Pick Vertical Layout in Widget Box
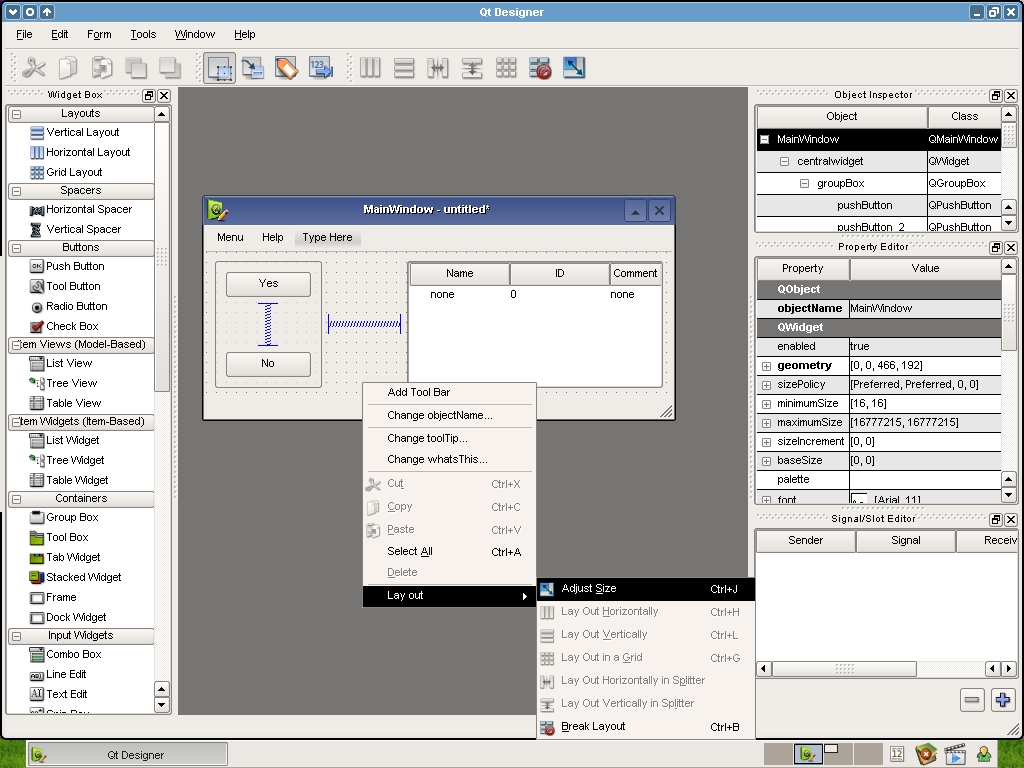 pyautogui.click(x=75, y=133)
